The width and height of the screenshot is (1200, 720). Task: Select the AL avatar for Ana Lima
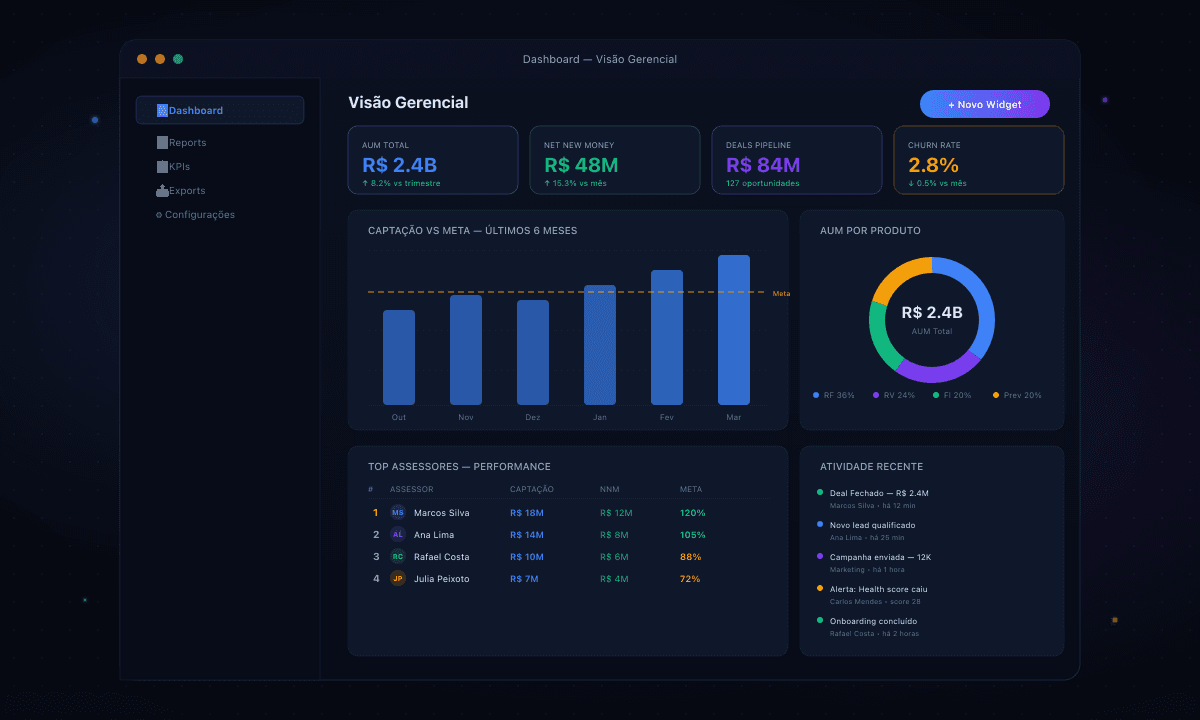tap(399, 534)
